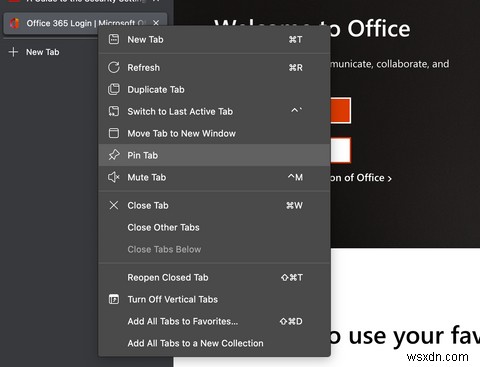The width and height of the screenshot is (480, 367).
Task: Click the ⌘T shortcut label next to New Tab
Action: [x=295, y=40]
